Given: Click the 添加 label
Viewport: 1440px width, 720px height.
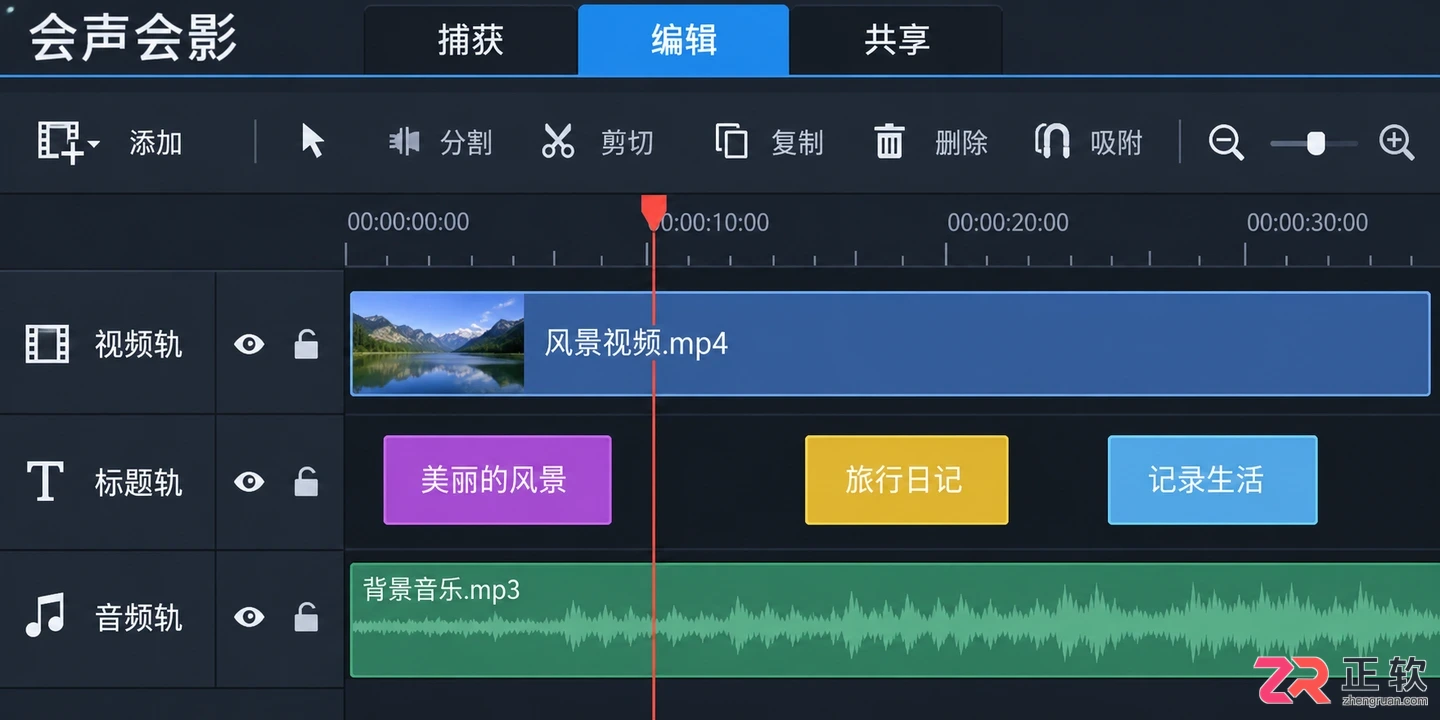Looking at the screenshot, I should click(x=156, y=143).
